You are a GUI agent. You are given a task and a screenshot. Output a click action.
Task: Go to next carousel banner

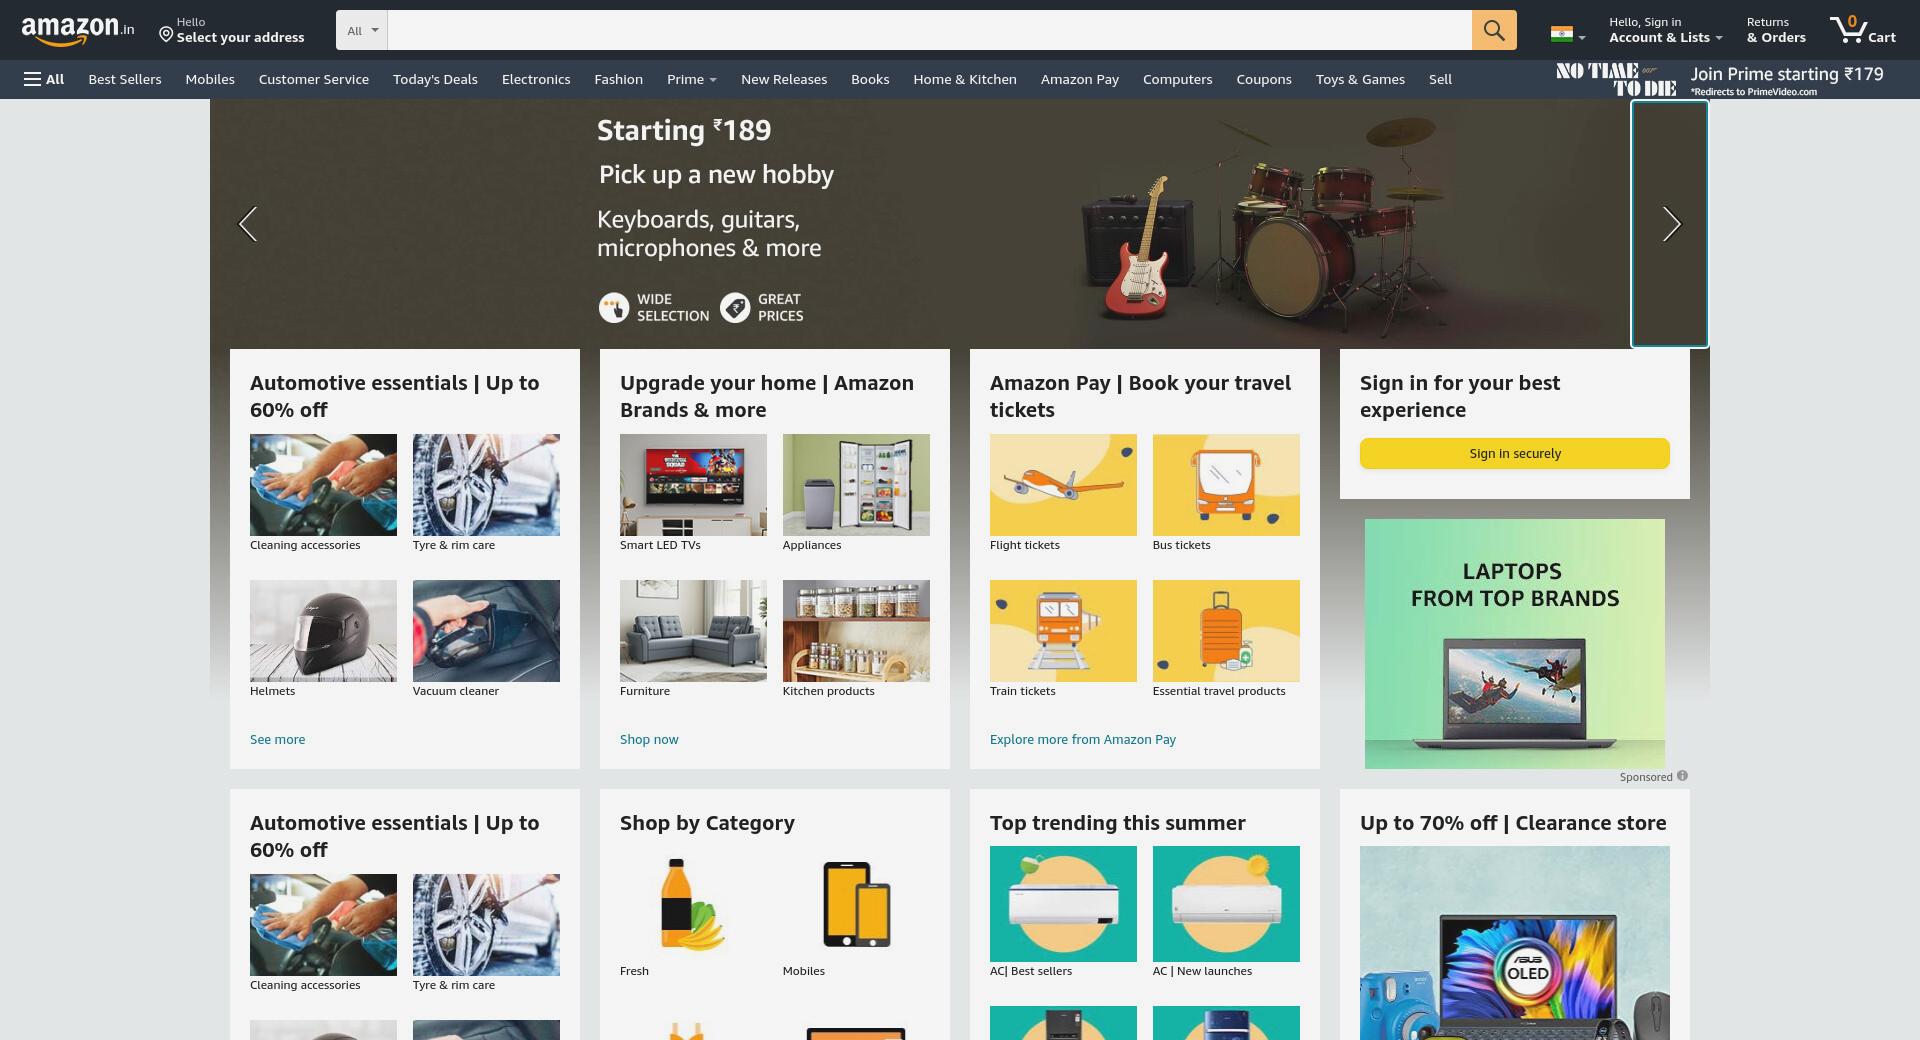click(1671, 224)
